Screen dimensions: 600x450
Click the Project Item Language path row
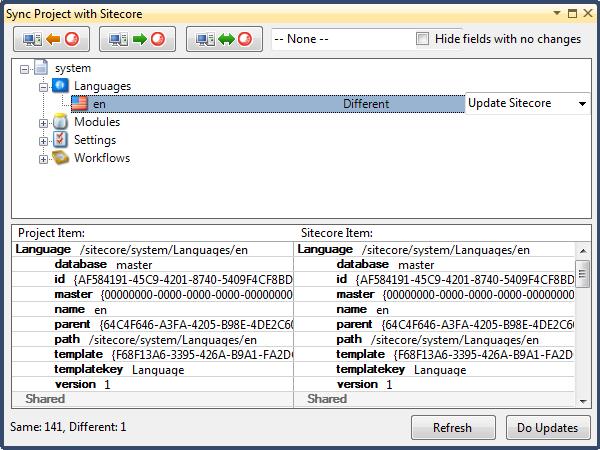pyautogui.click(x=153, y=249)
